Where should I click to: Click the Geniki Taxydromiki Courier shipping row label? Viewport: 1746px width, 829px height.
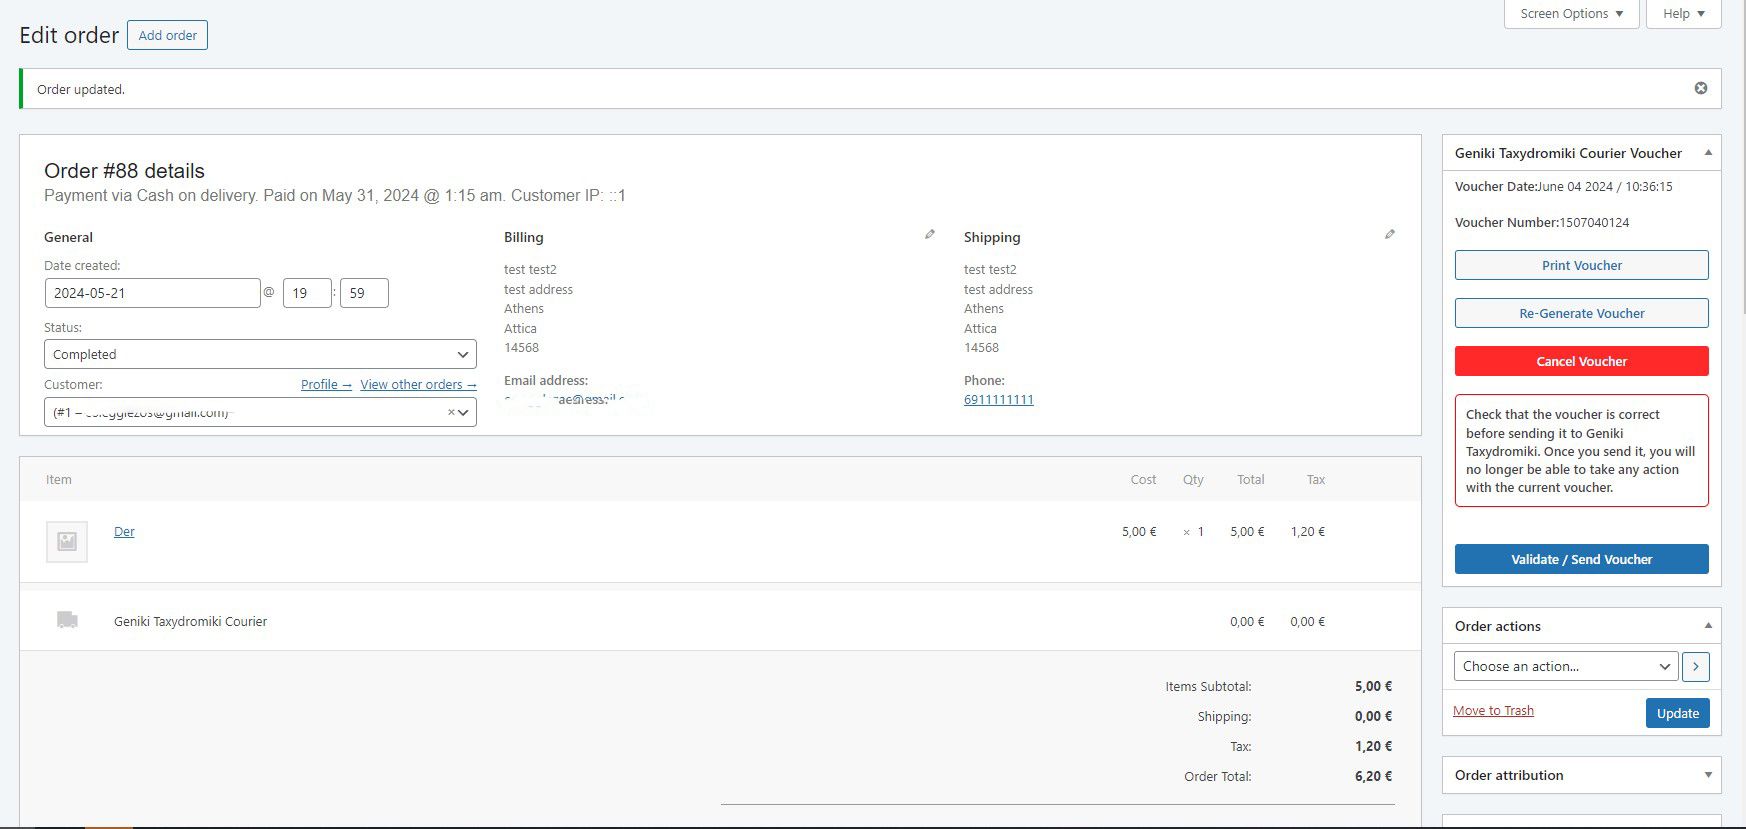pyautogui.click(x=190, y=622)
